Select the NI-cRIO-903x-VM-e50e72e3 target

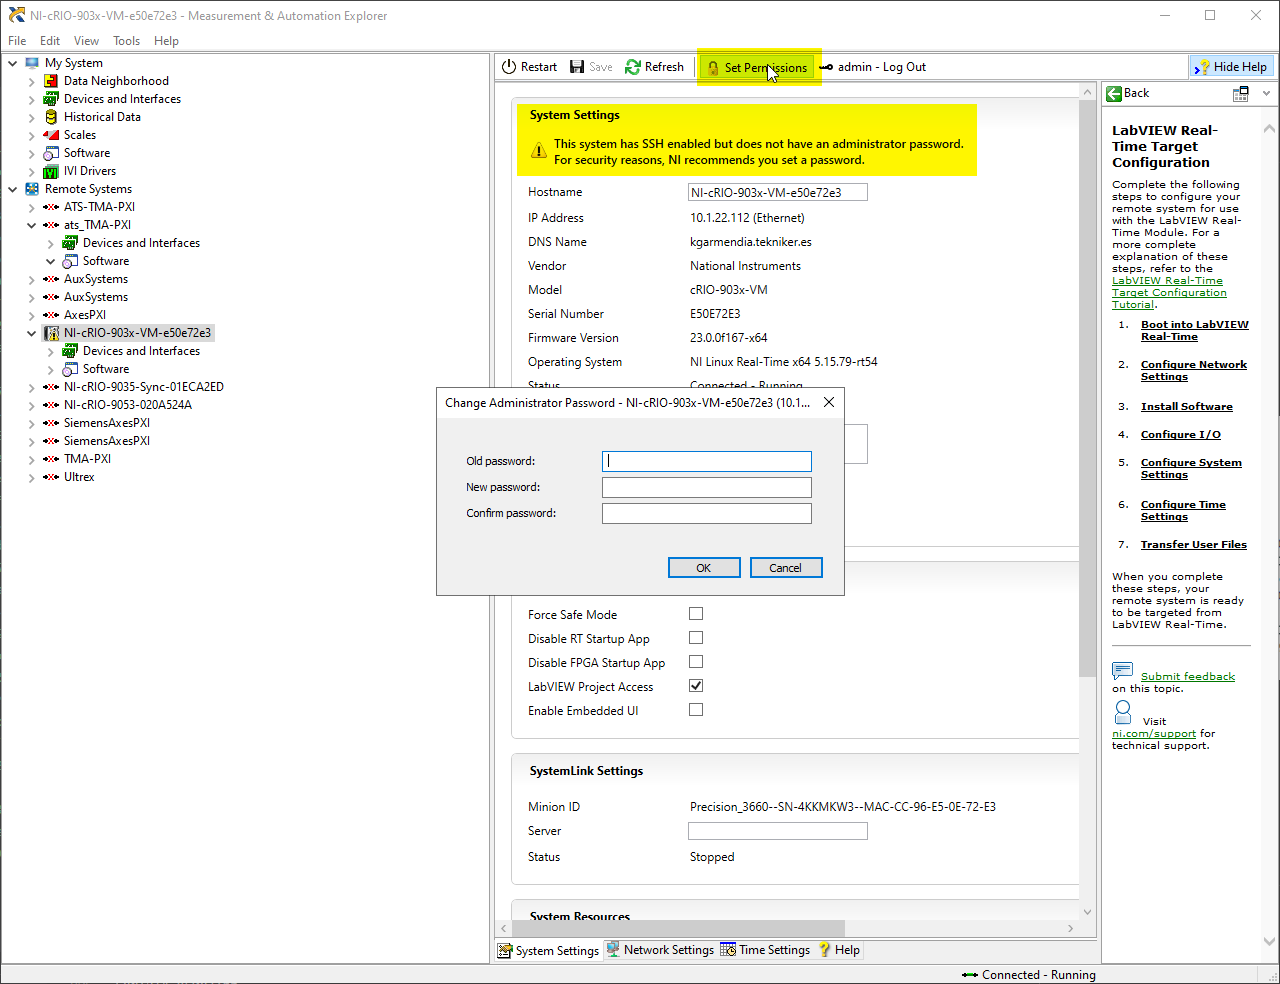[137, 333]
